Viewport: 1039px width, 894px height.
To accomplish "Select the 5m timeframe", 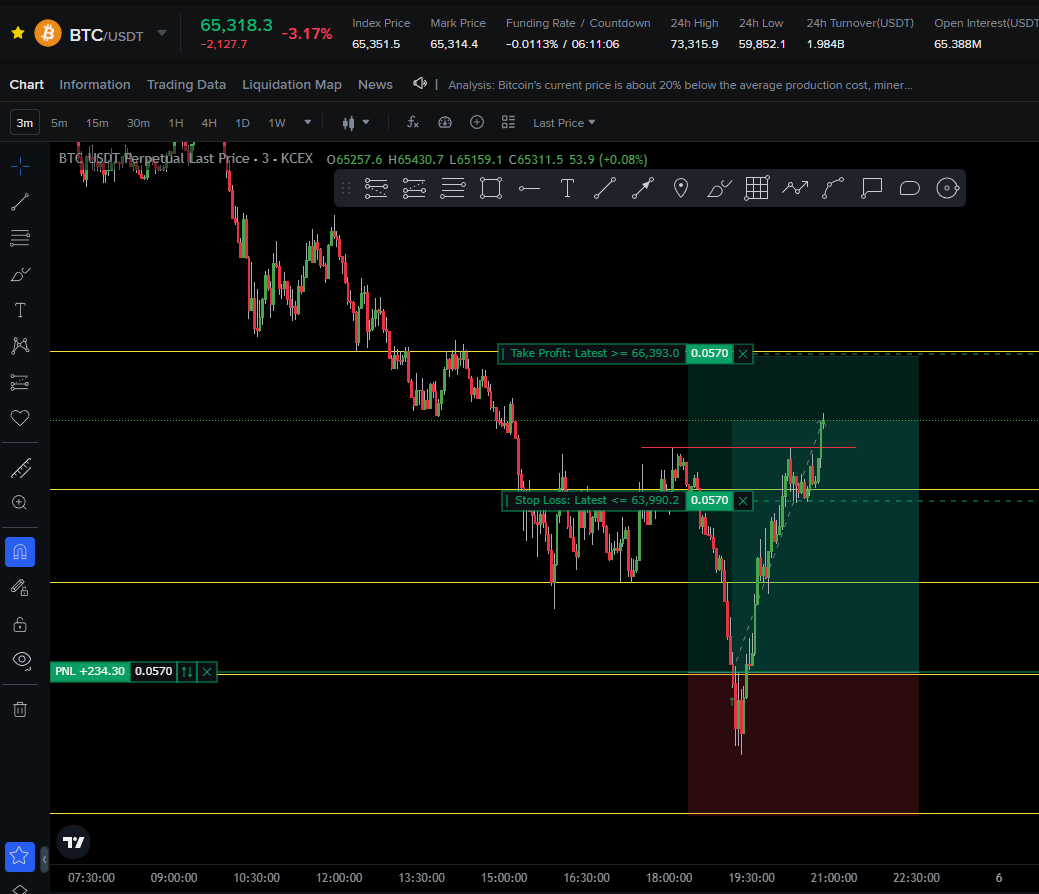I will tap(59, 123).
